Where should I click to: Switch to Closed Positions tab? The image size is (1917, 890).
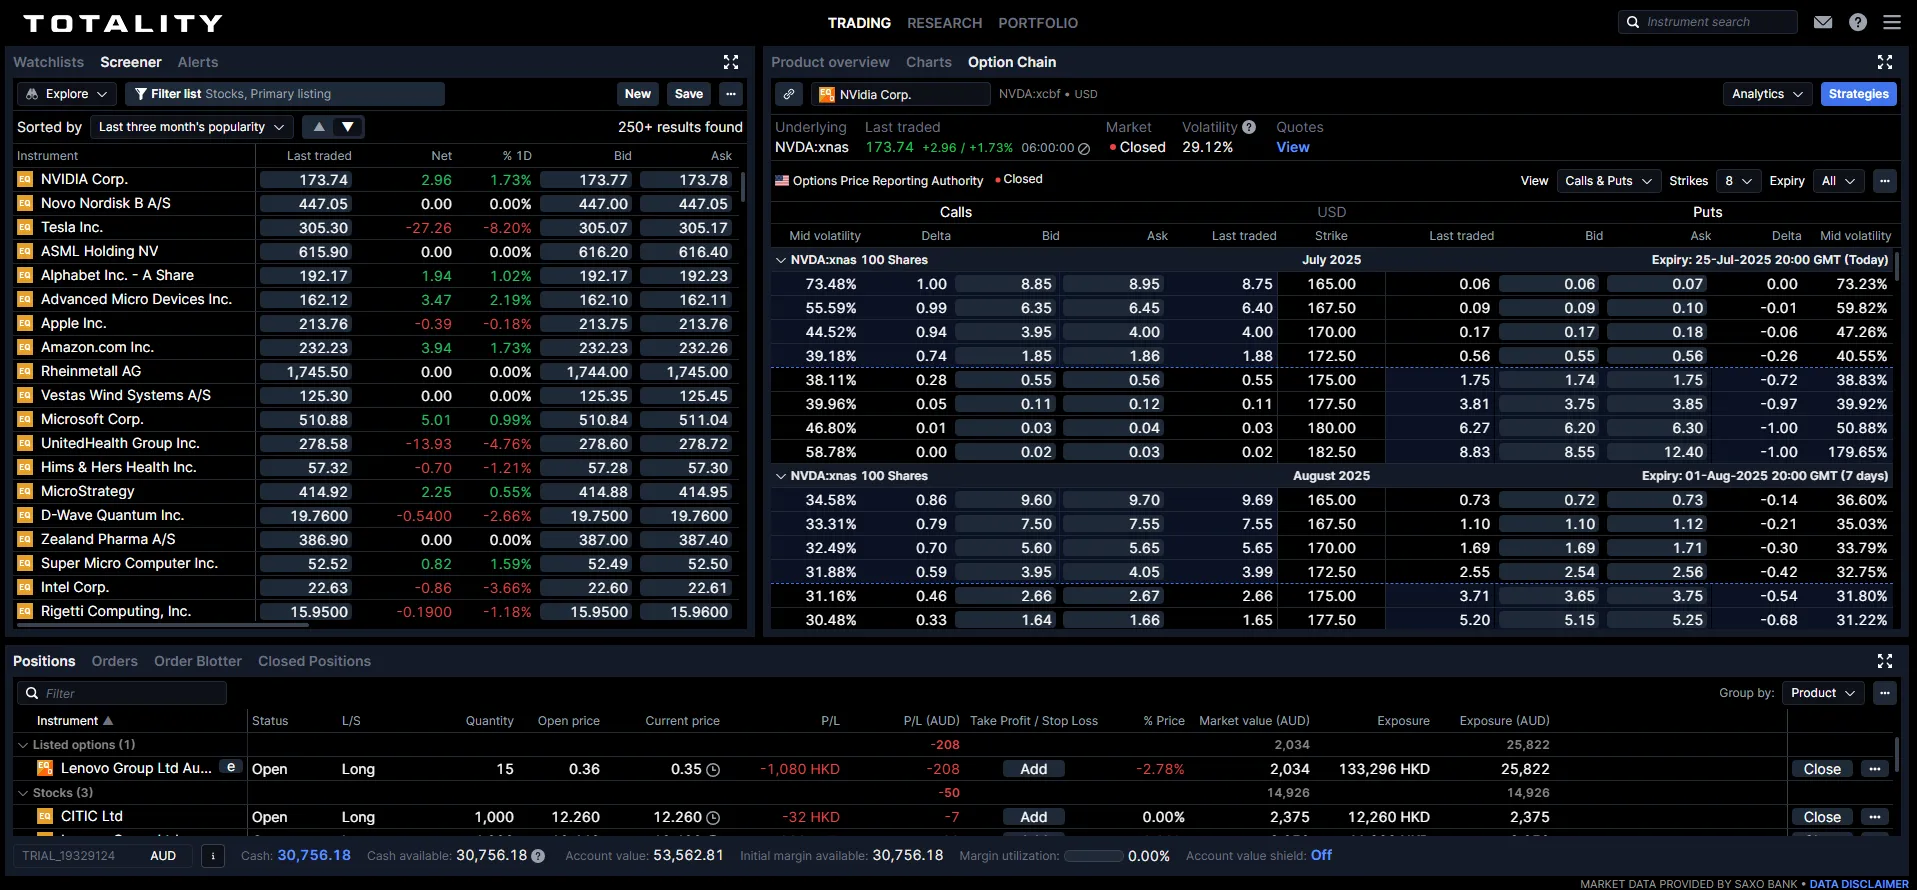tap(314, 661)
